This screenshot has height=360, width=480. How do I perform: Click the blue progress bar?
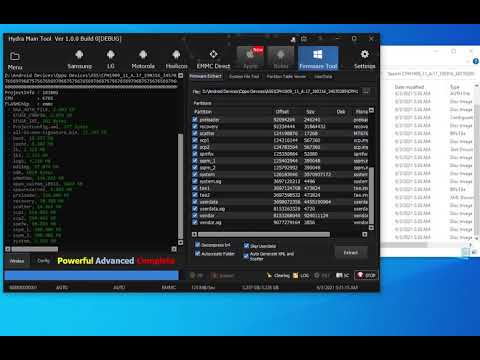[x=91, y=275]
